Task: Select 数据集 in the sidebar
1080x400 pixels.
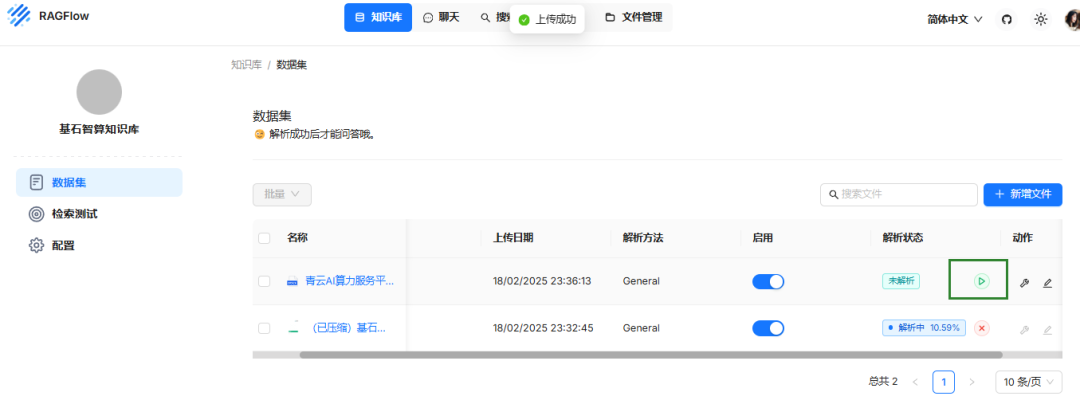Action: (x=99, y=182)
